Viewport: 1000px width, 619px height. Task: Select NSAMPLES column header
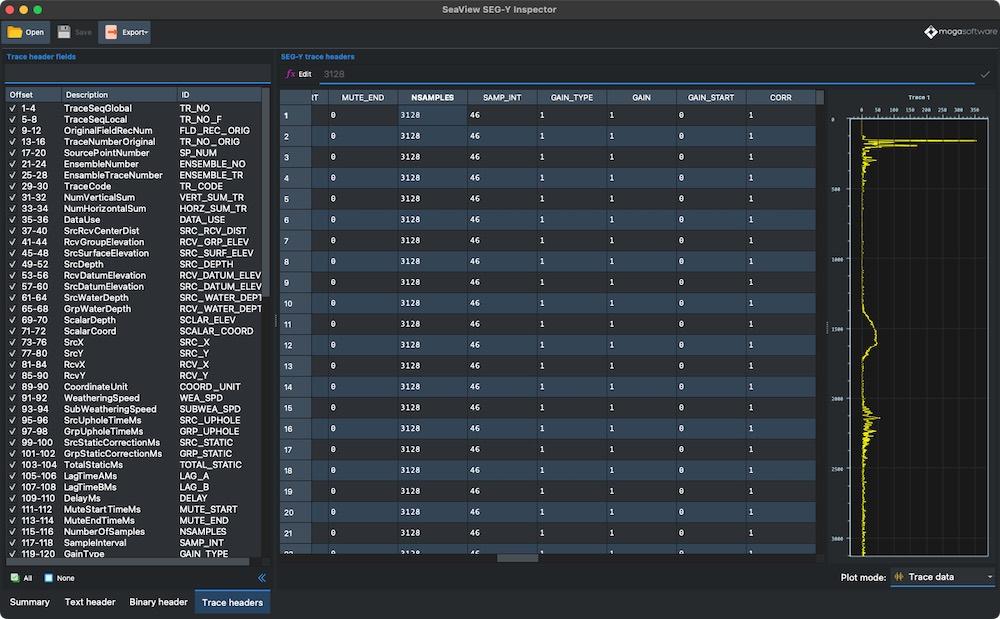(432, 98)
